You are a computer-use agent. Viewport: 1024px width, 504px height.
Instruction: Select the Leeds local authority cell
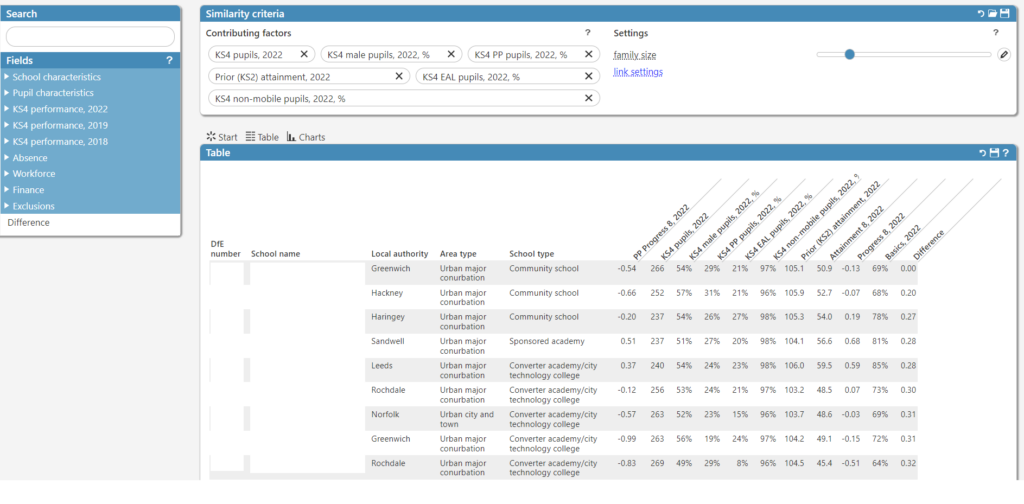tap(382, 366)
